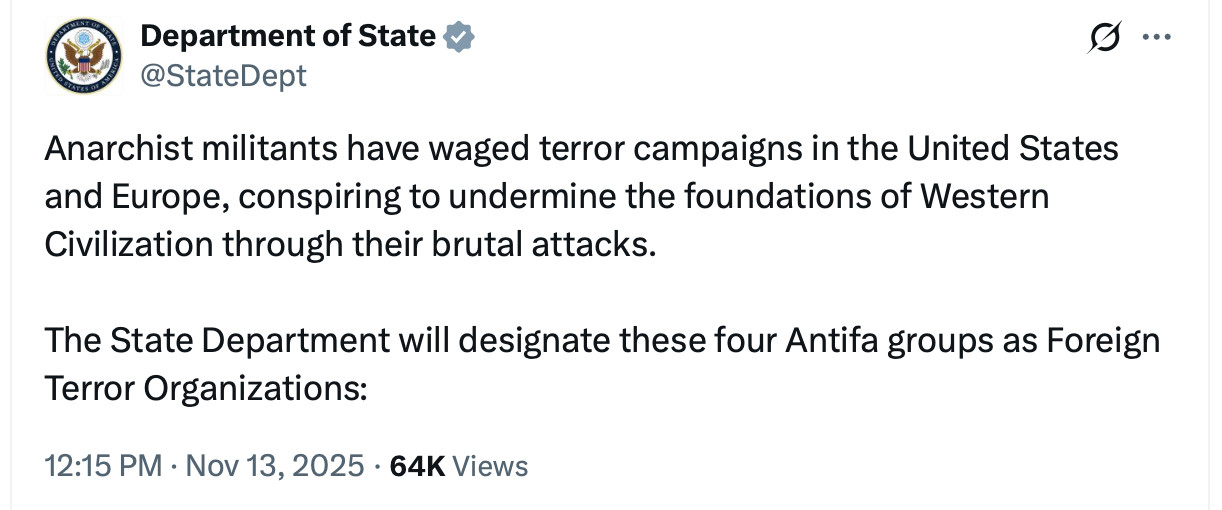Click the @StateDept handle
Image resolution: width=1222 pixels, height=510 pixels.
coord(223,75)
